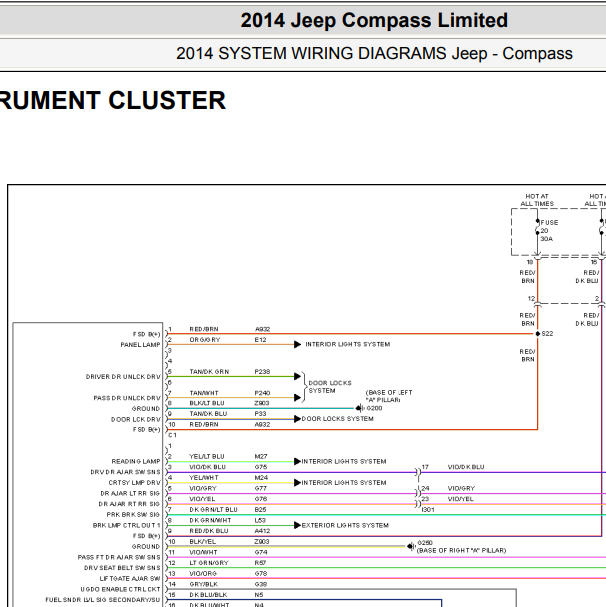Select the "DK BLU/BLK" wire label
The height and width of the screenshot is (607, 606).
pyautogui.click(x=208, y=595)
